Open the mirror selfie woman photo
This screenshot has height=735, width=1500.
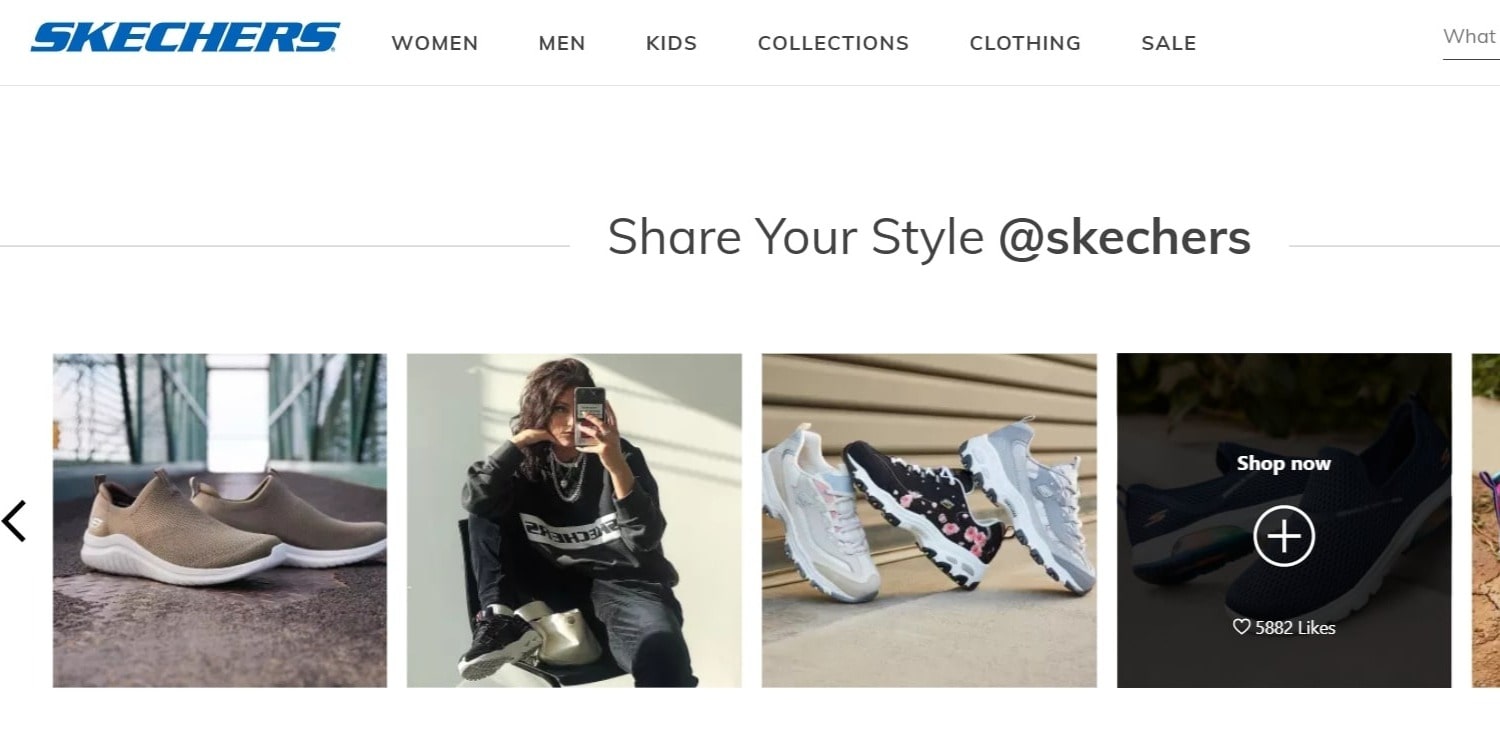(574, 520)
